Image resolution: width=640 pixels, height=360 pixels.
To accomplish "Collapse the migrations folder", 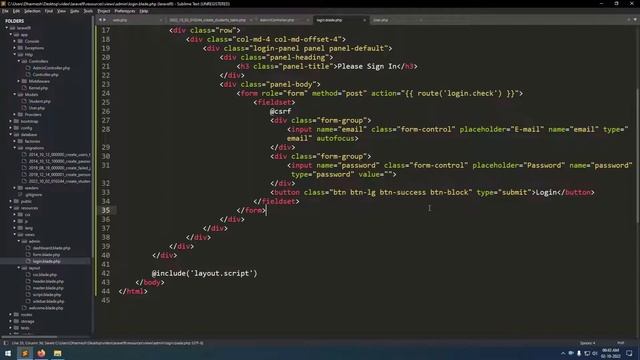I will pyautogui.click(x=15, y=148).
